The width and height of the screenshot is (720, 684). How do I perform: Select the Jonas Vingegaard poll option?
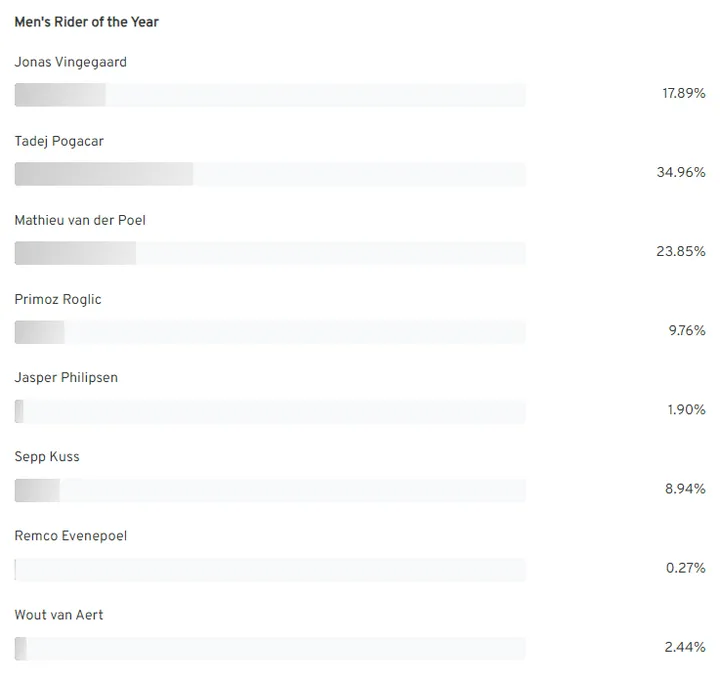(x=70, y=62)
